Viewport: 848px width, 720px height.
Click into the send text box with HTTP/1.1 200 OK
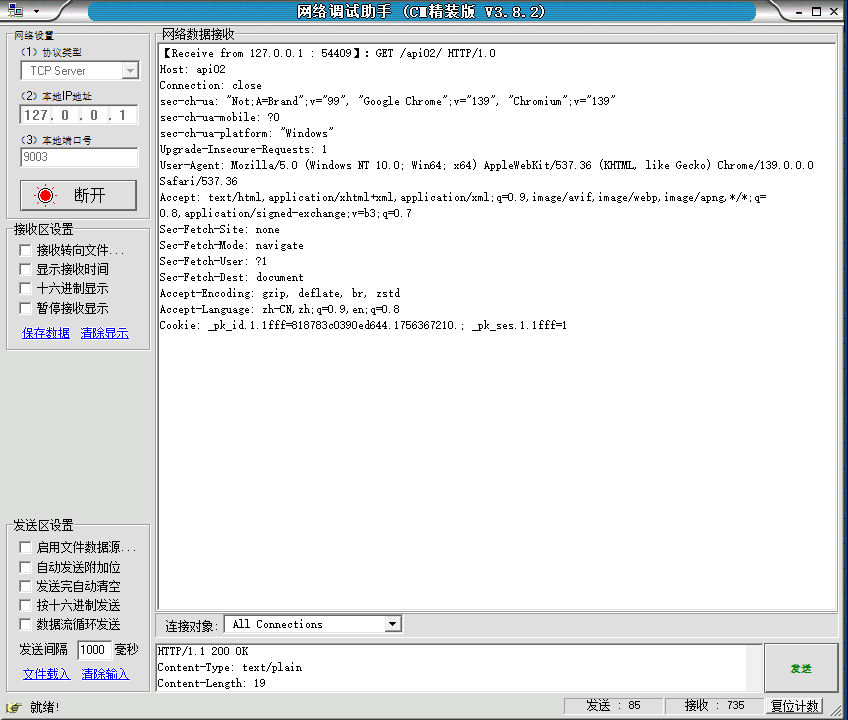450,667
